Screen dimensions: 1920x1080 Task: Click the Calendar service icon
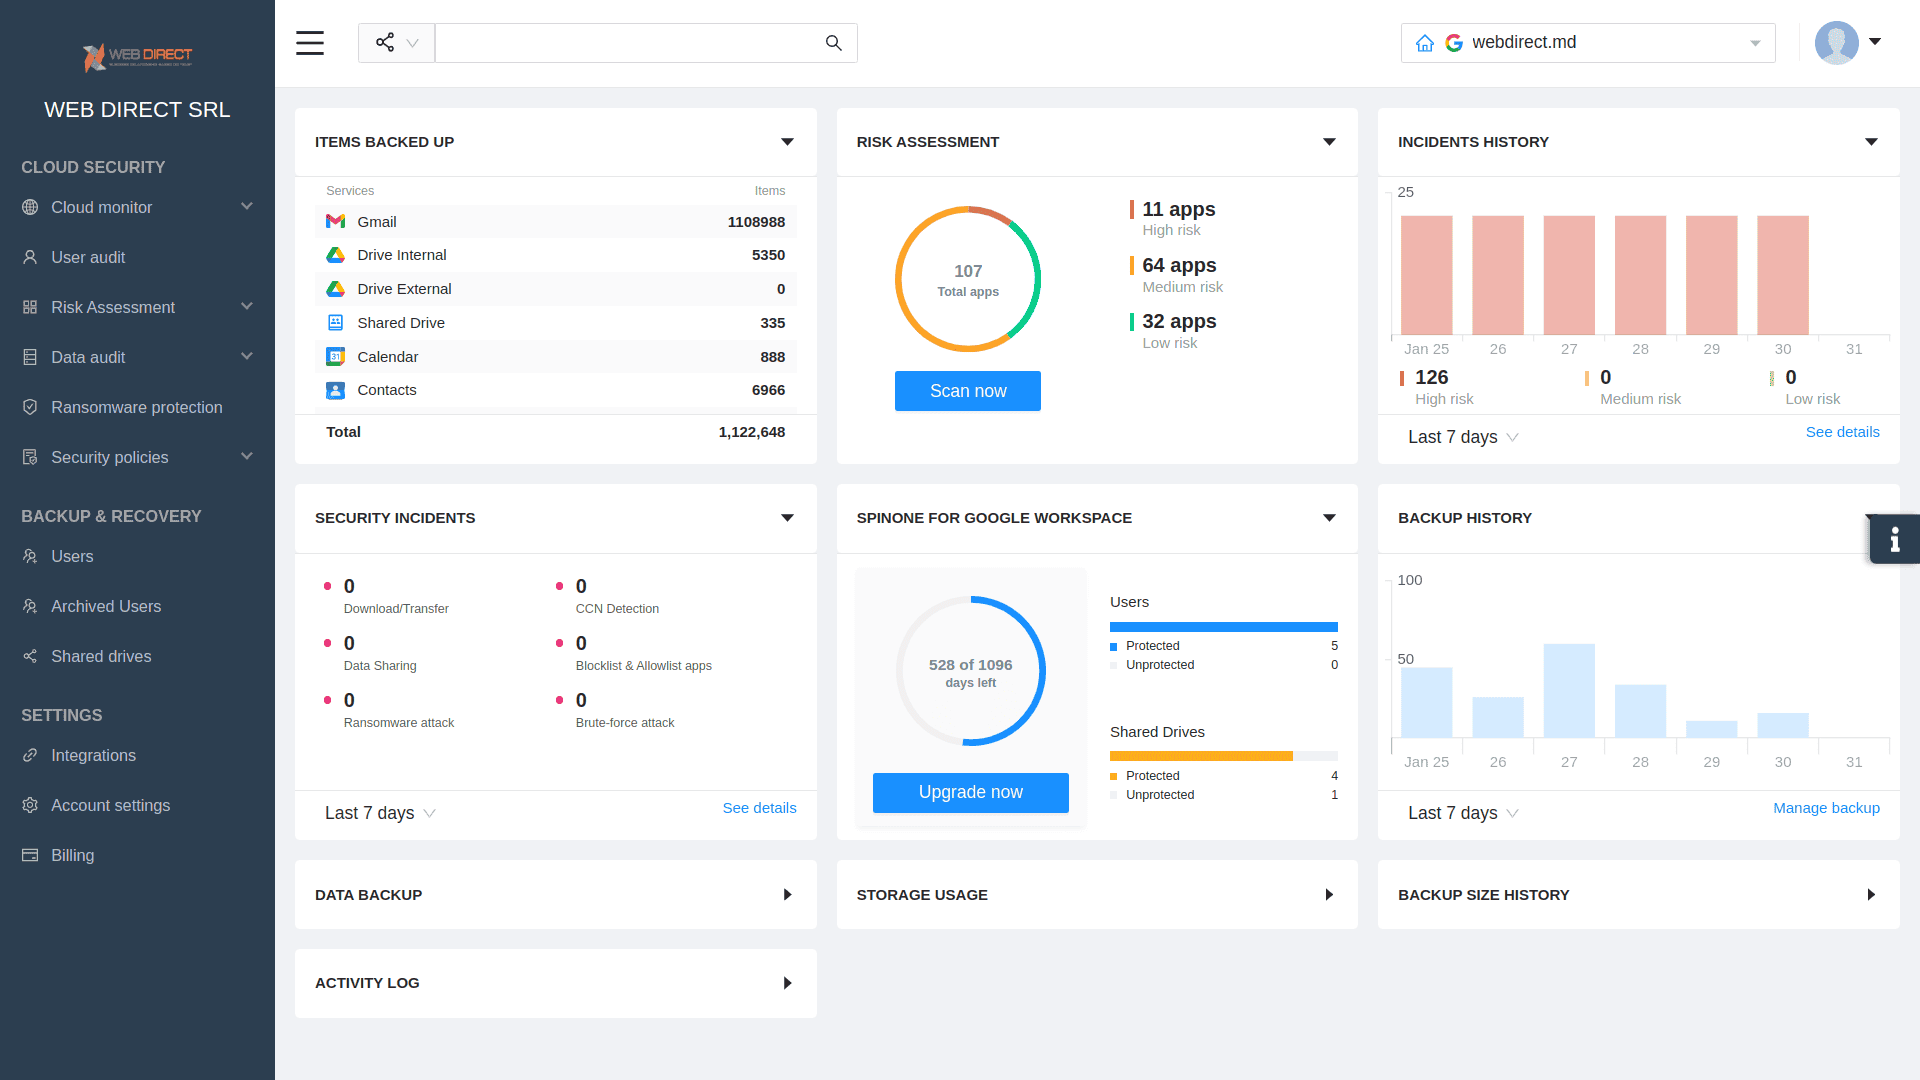336,356
